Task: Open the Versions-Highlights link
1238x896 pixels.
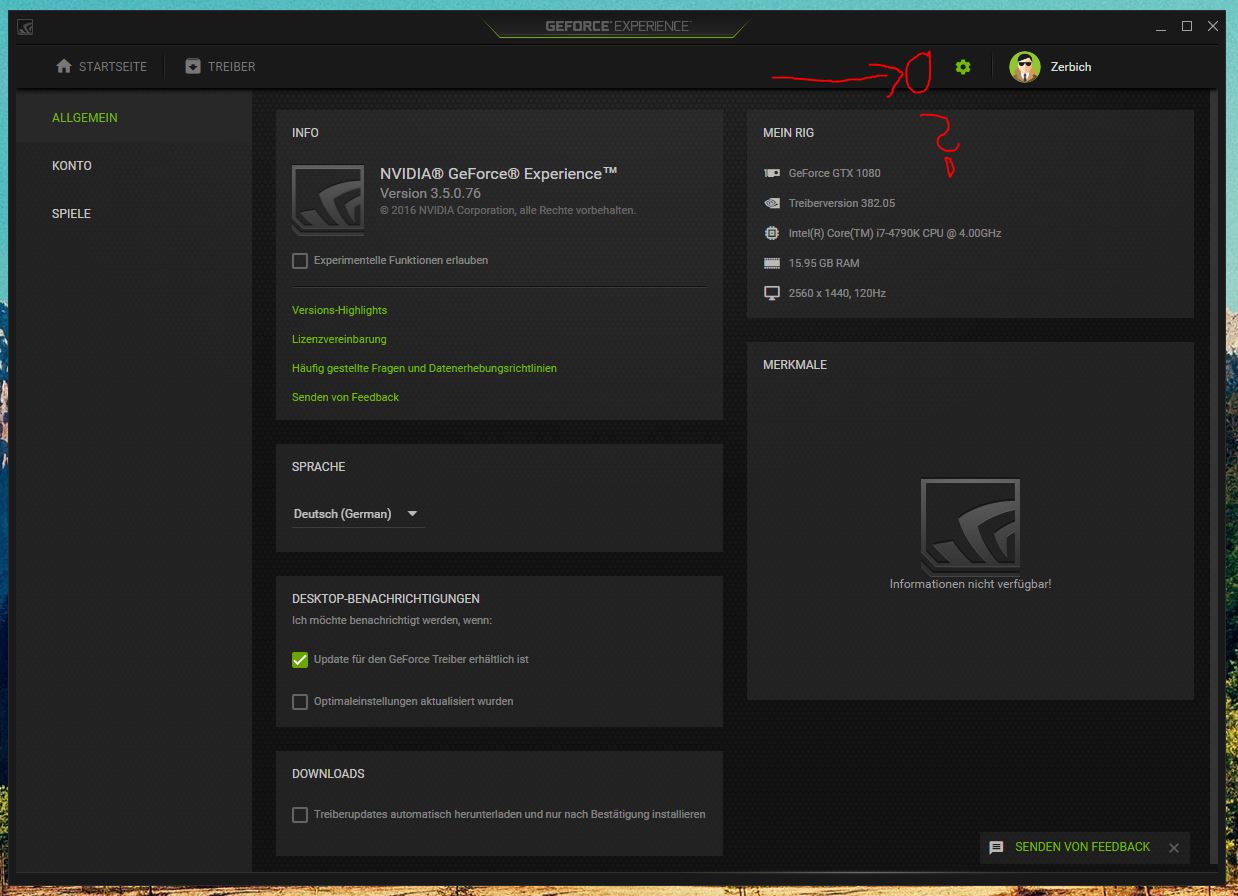Action: pyautogui.click(x=339, y=310)
